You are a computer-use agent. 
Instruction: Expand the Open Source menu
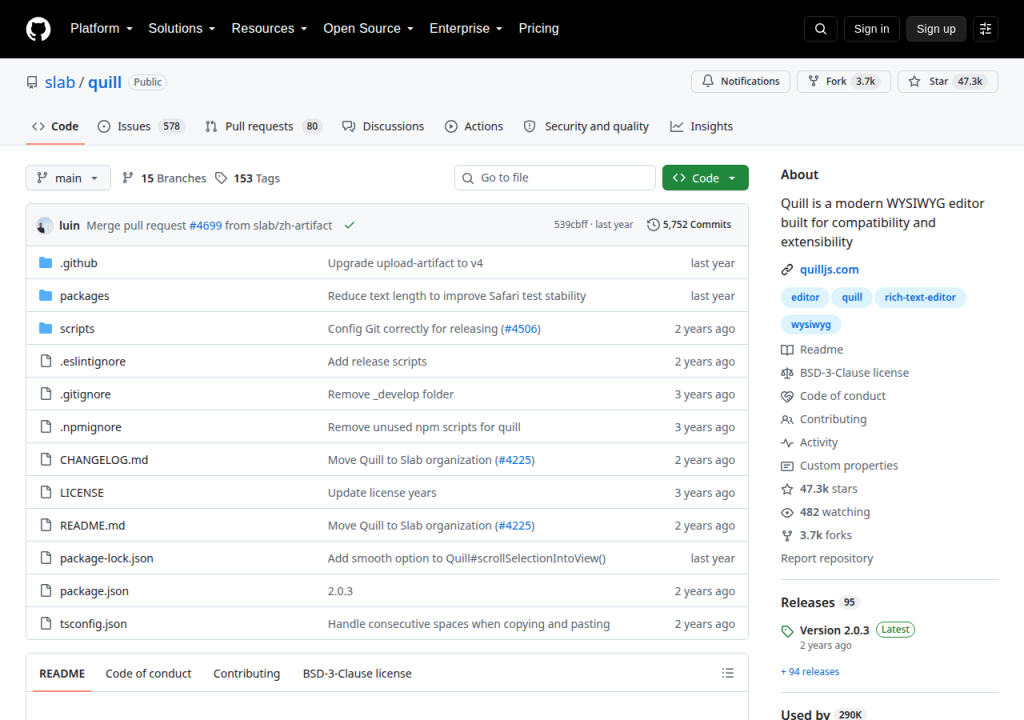368,29
